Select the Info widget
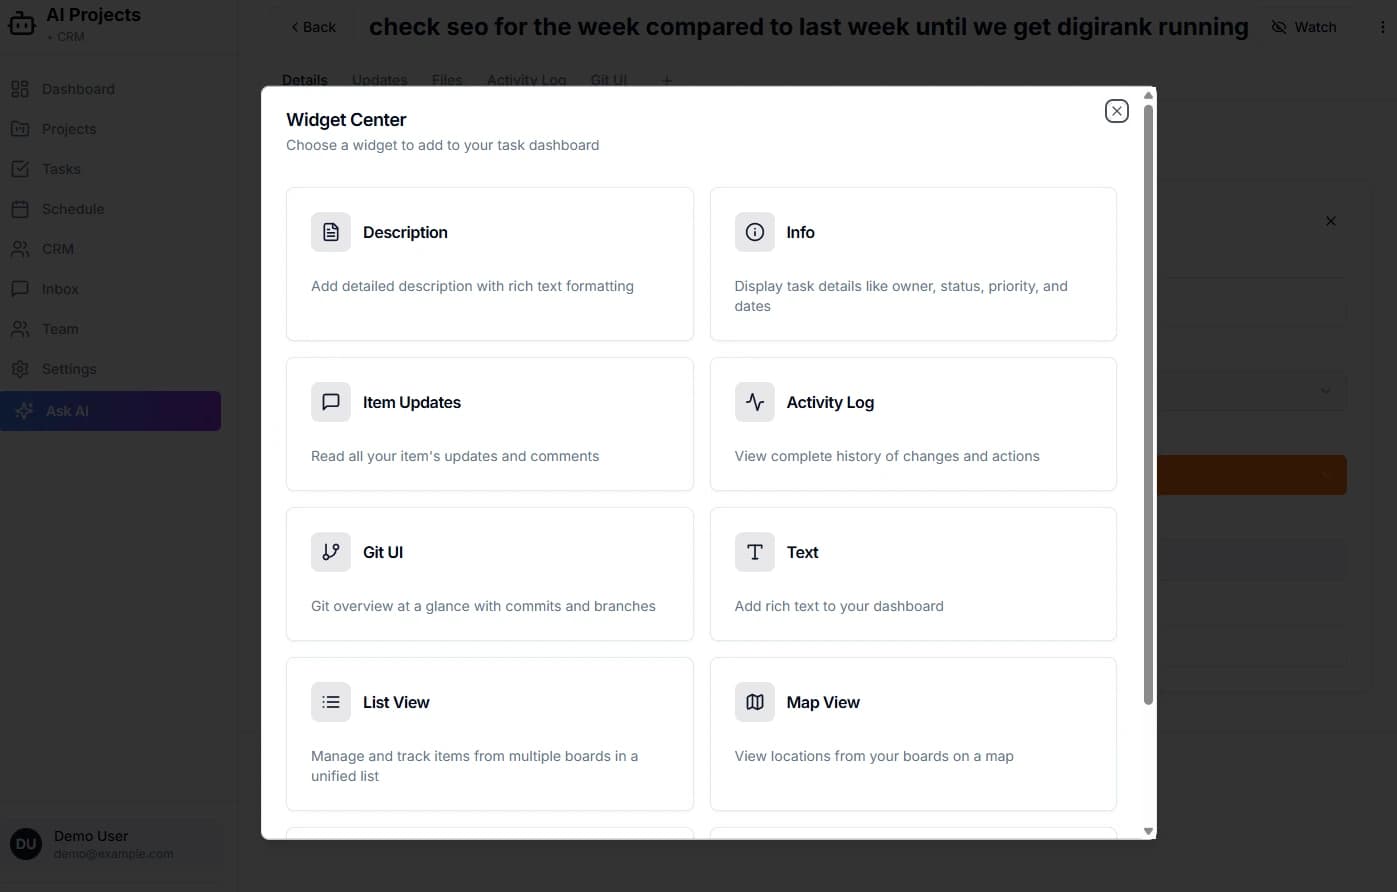This screenshot has height=892, width=1397. click(x=911, y=262)
